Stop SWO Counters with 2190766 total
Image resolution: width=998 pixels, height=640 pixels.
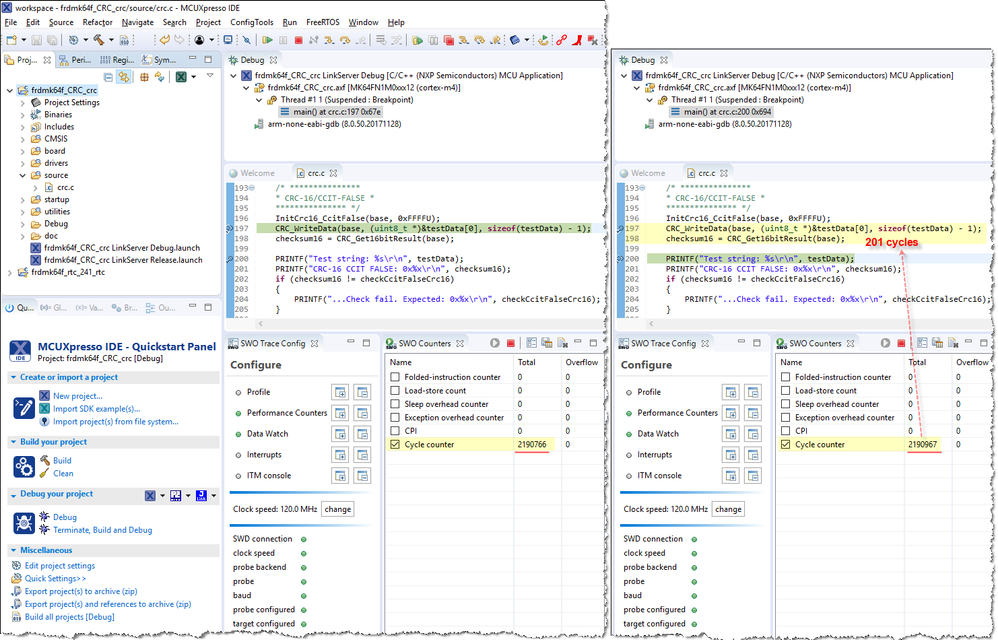tap(510, 343)
